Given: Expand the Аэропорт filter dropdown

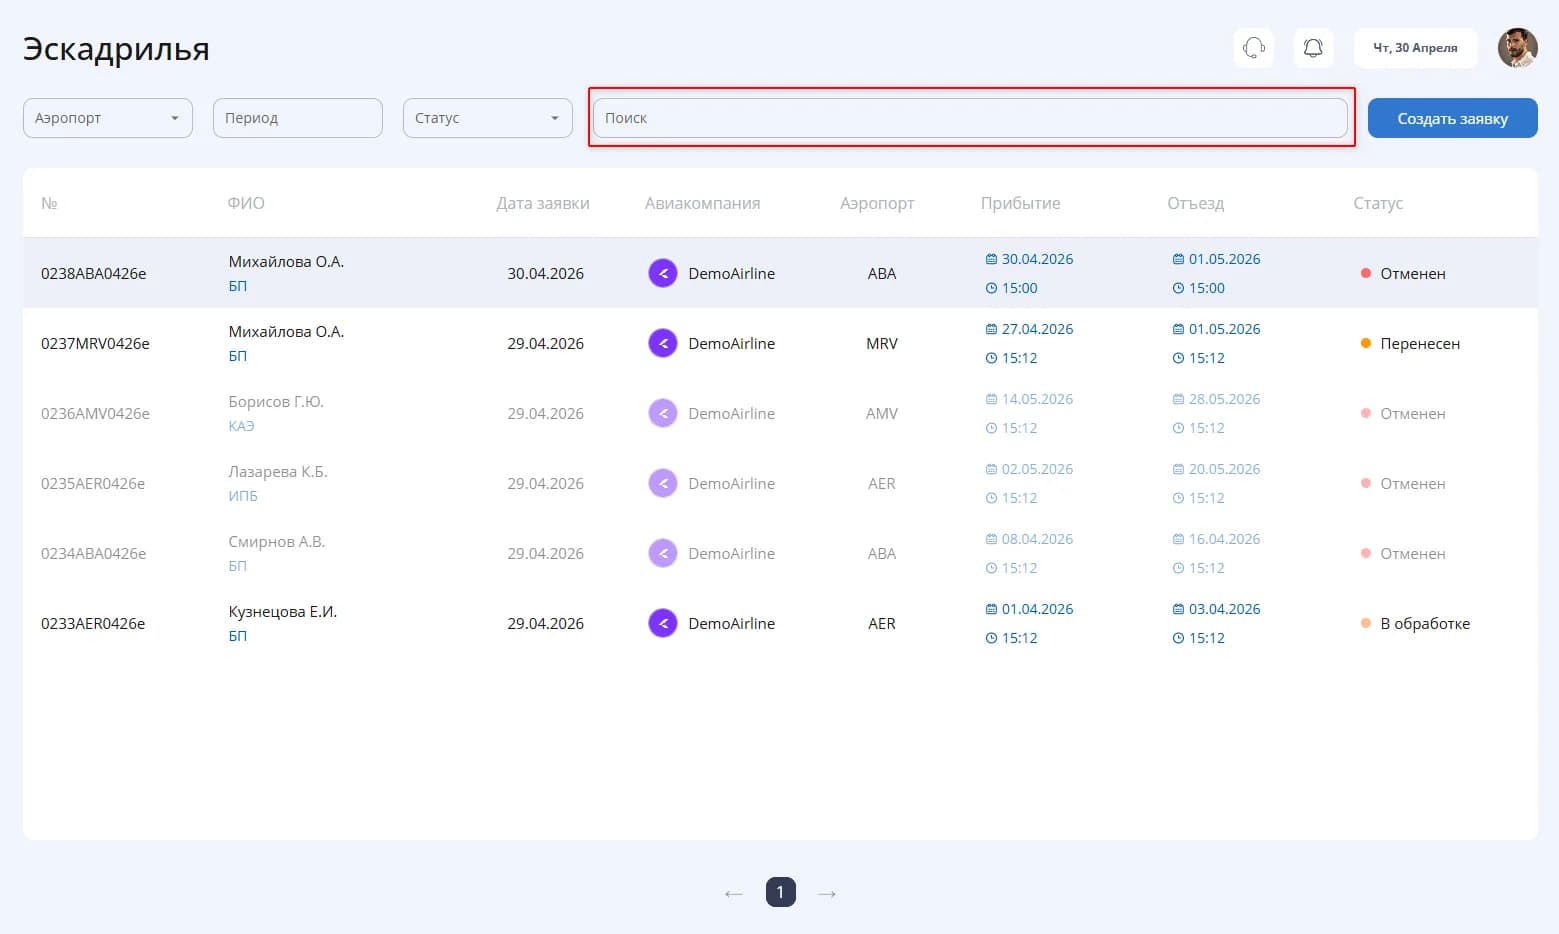Looking at the screenshot, I should coord(108,118).
